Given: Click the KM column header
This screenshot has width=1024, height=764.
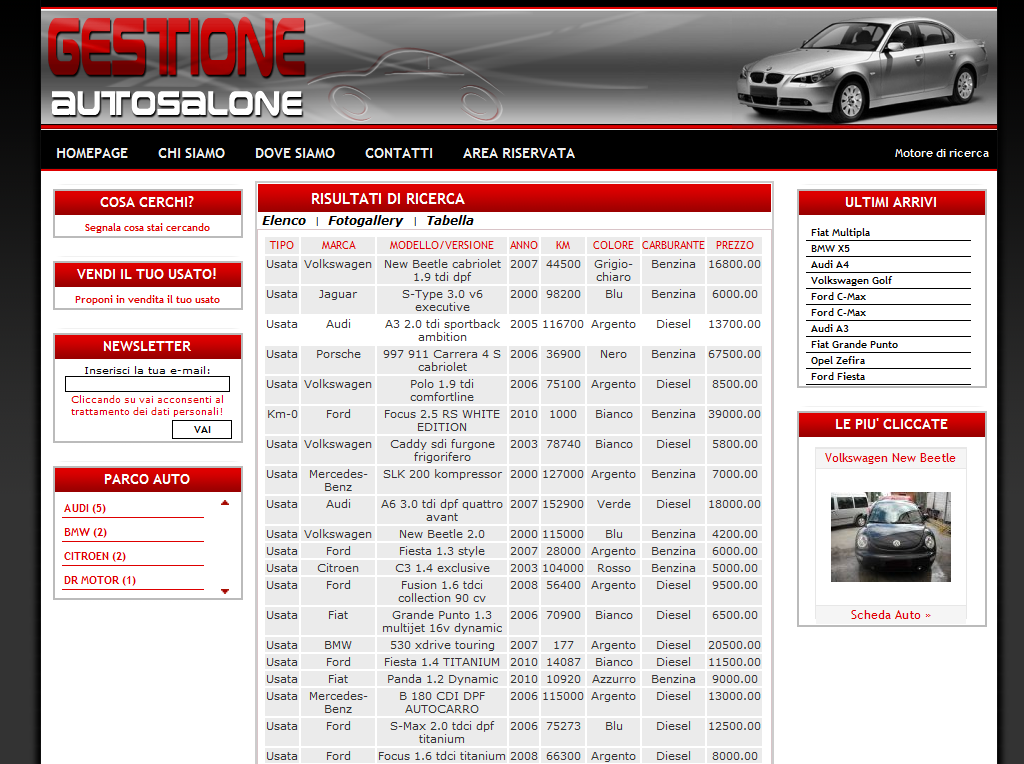Looking at the screenshot, I should click(563, 246).
